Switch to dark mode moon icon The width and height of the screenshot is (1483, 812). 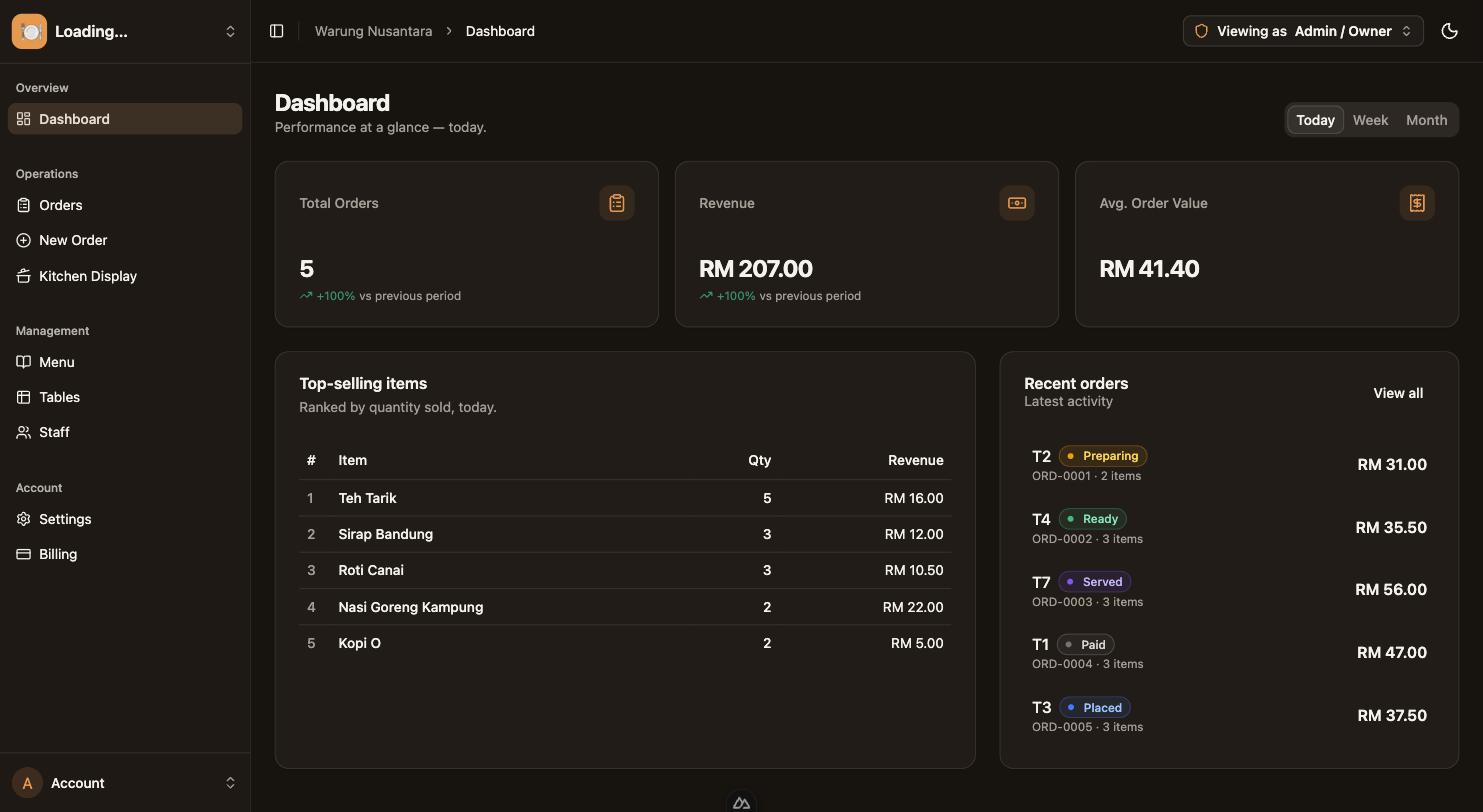click(x=1449, y=31)
